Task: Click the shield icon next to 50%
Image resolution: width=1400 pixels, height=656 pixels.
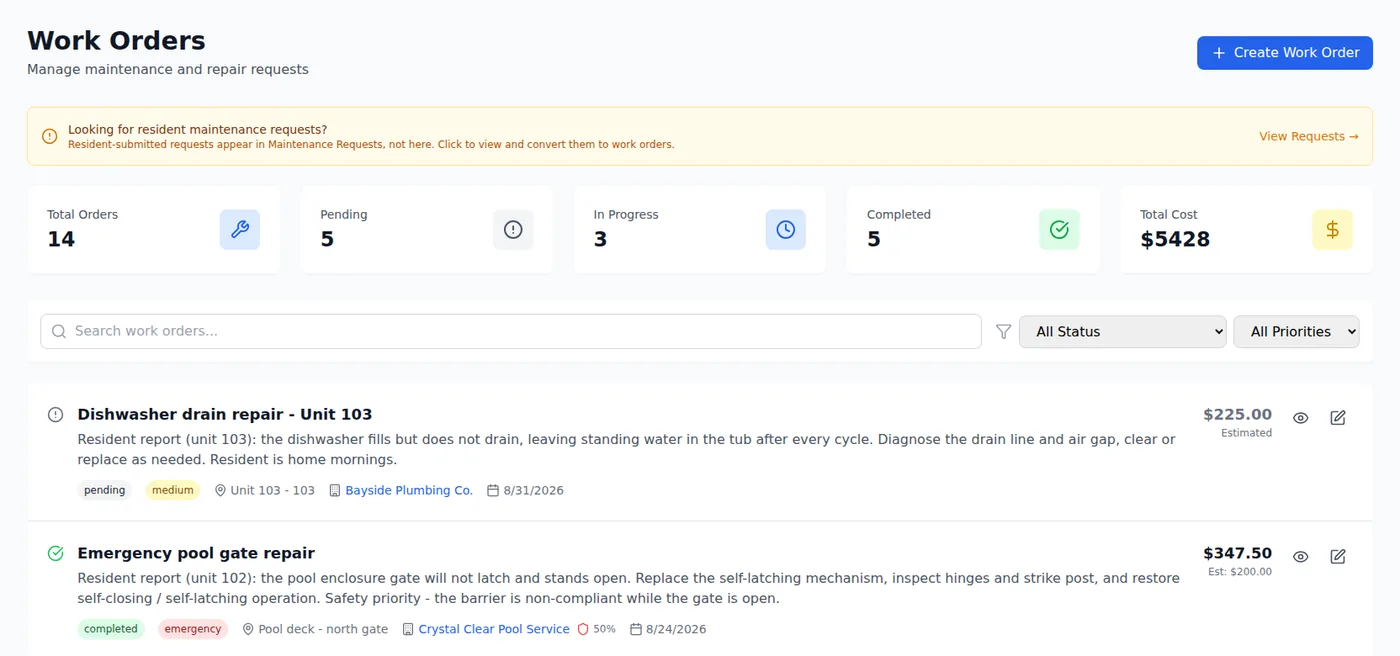Action: click(583, 630)
